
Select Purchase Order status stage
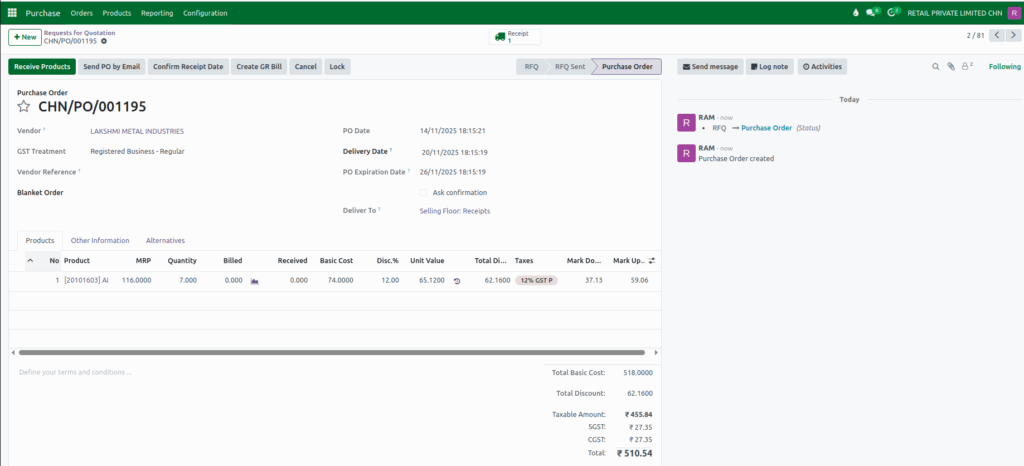[x=627, y=67]
